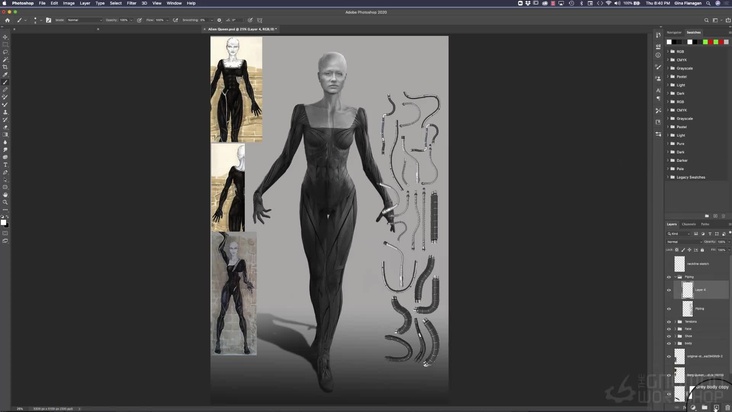This screenshot has height=412, width=732.
Task: Click the Alien Queen.psd document tab
Action: point(242,29)
